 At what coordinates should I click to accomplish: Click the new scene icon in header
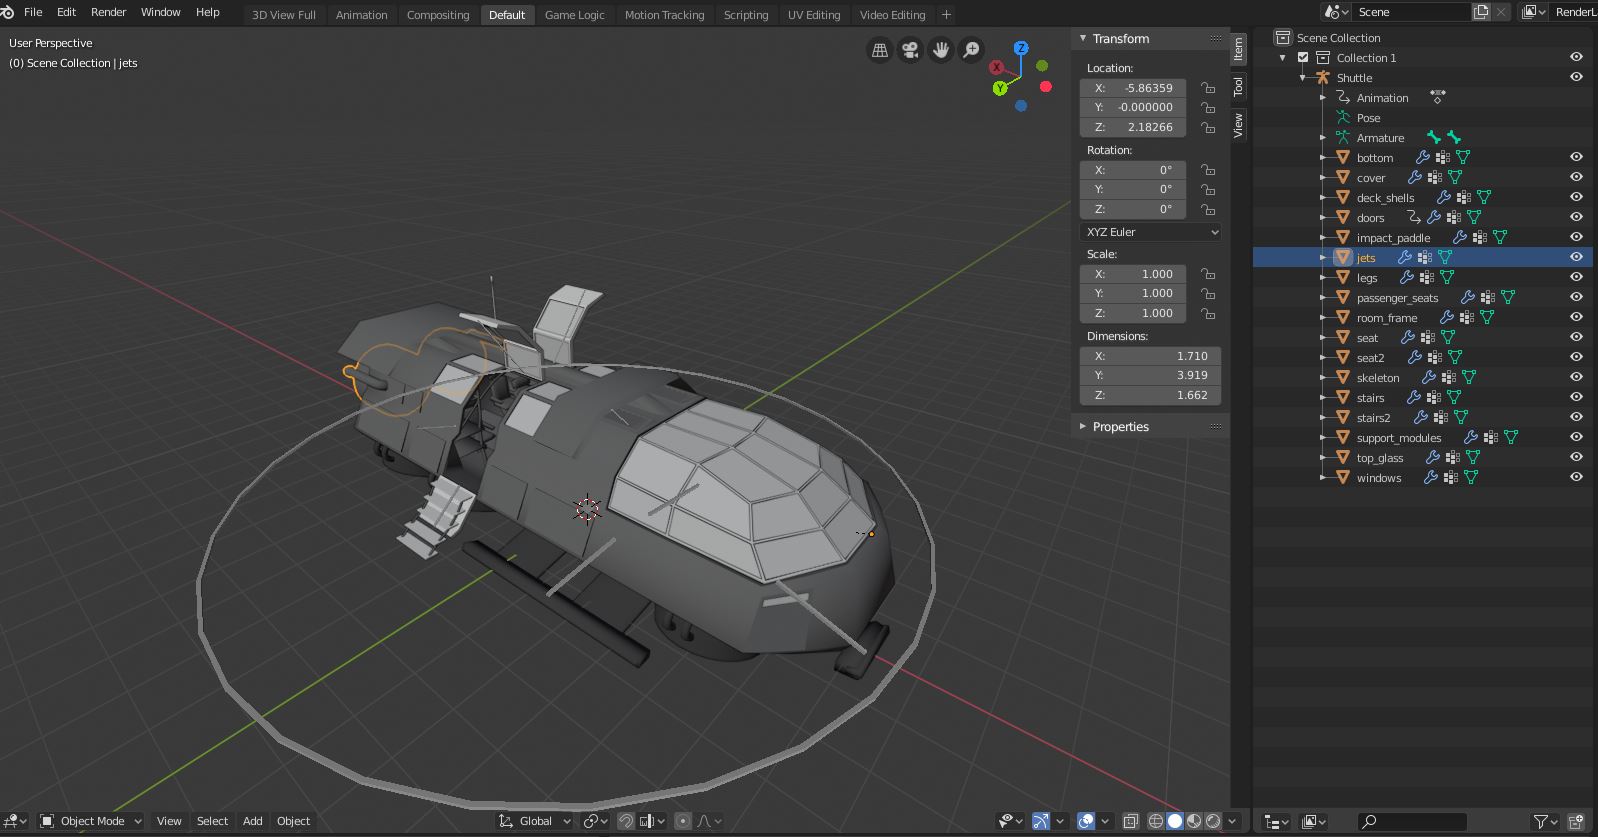point(1481,12)
